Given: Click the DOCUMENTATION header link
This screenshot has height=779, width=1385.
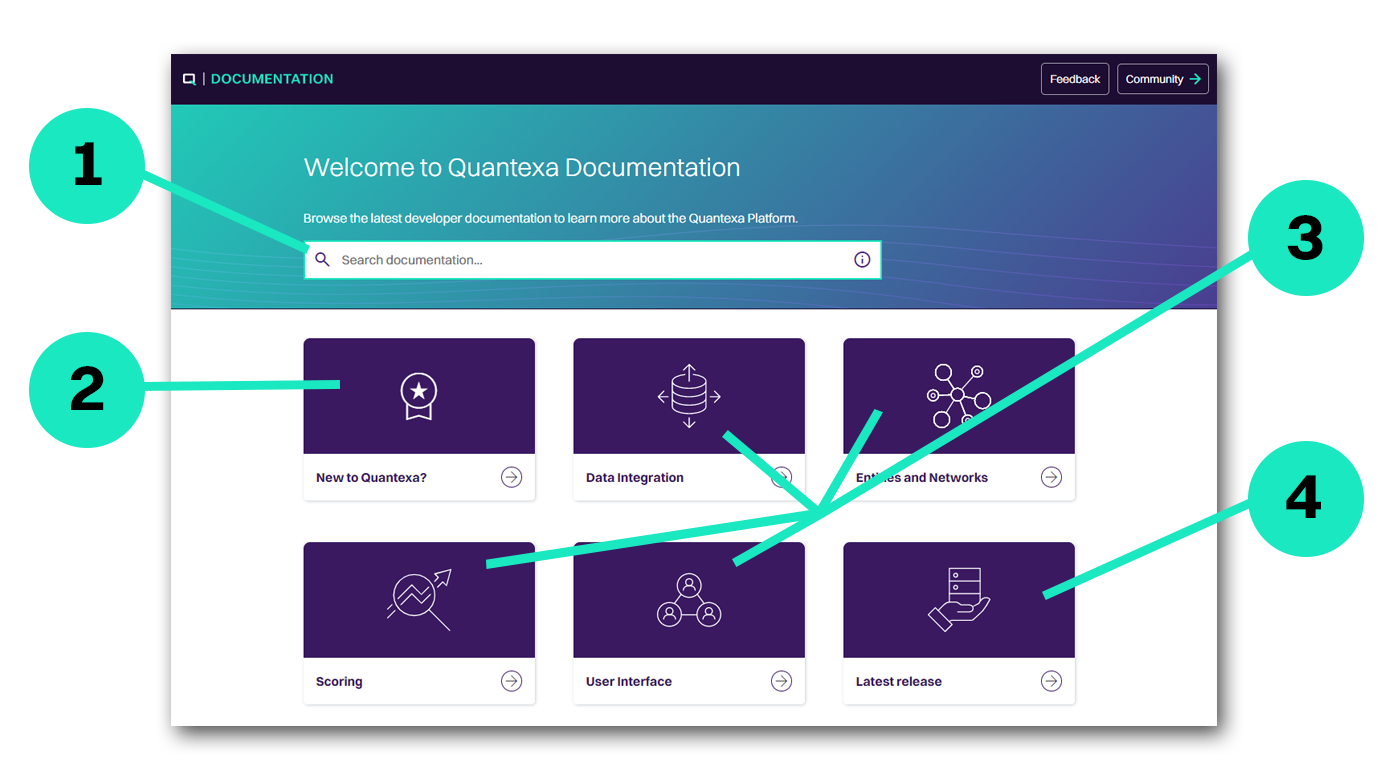Looking at the screenshot, I should 271,78.
